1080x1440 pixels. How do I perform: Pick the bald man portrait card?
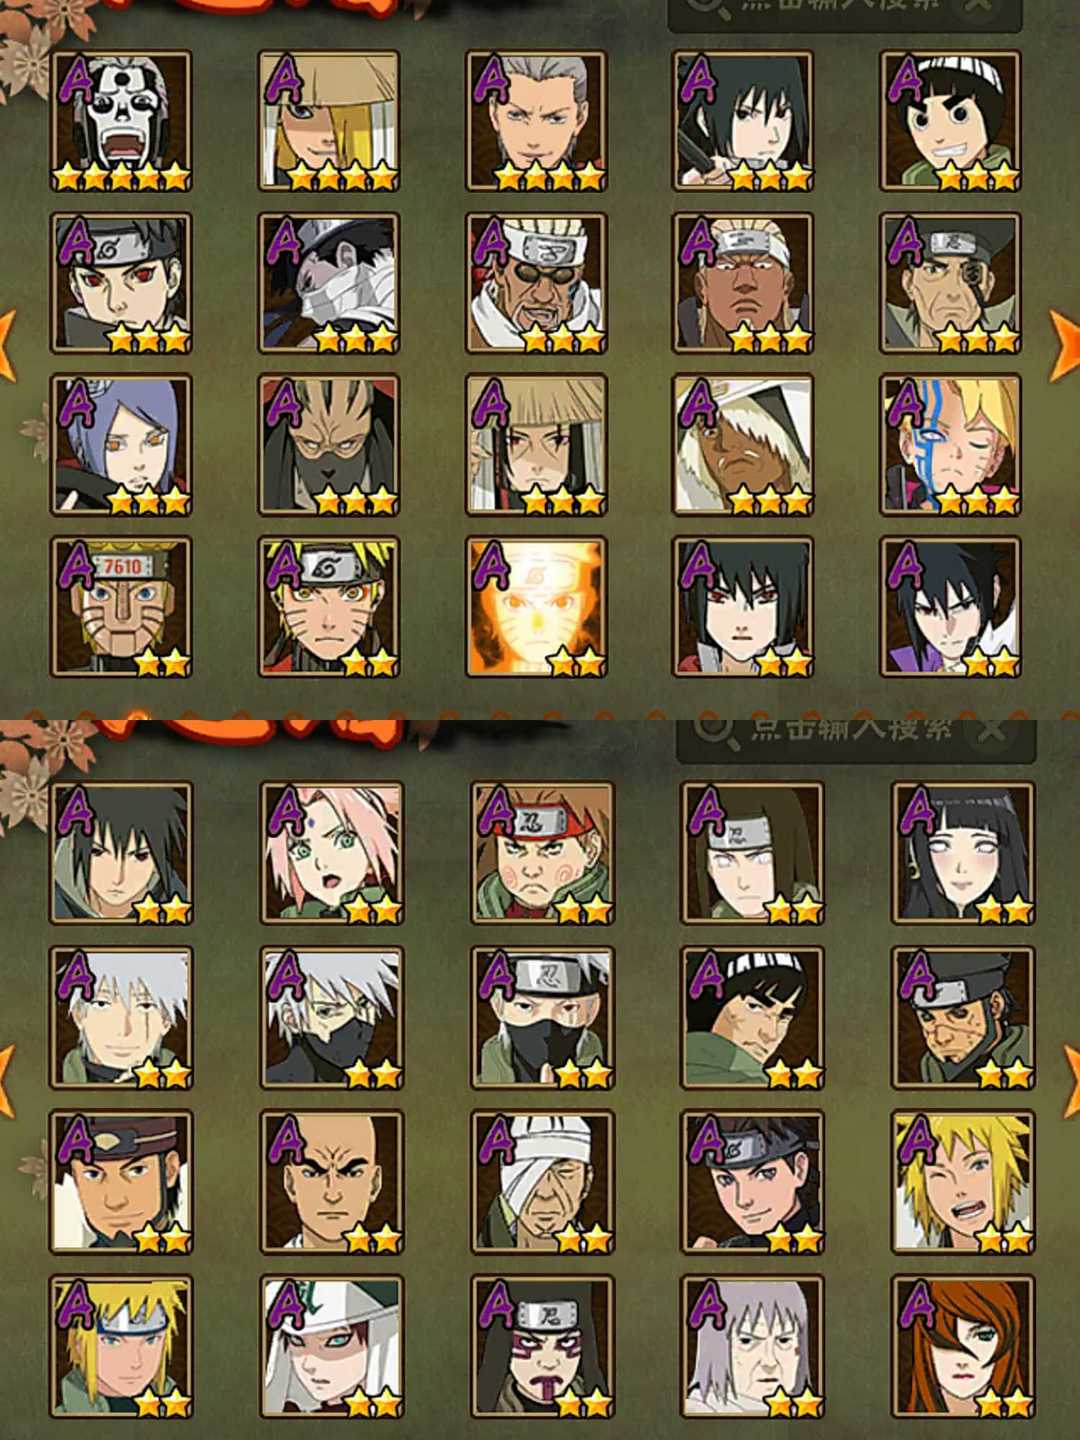pyautogui.click(x=332, y=1182)
